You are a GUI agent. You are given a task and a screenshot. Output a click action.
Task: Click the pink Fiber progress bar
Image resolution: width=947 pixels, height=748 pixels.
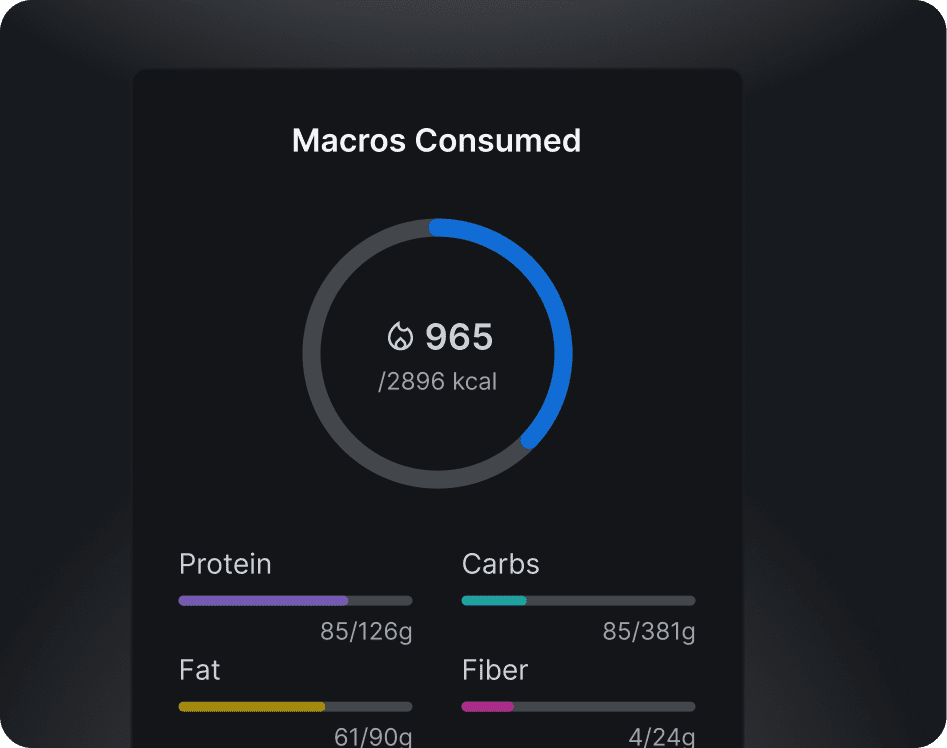487,707
